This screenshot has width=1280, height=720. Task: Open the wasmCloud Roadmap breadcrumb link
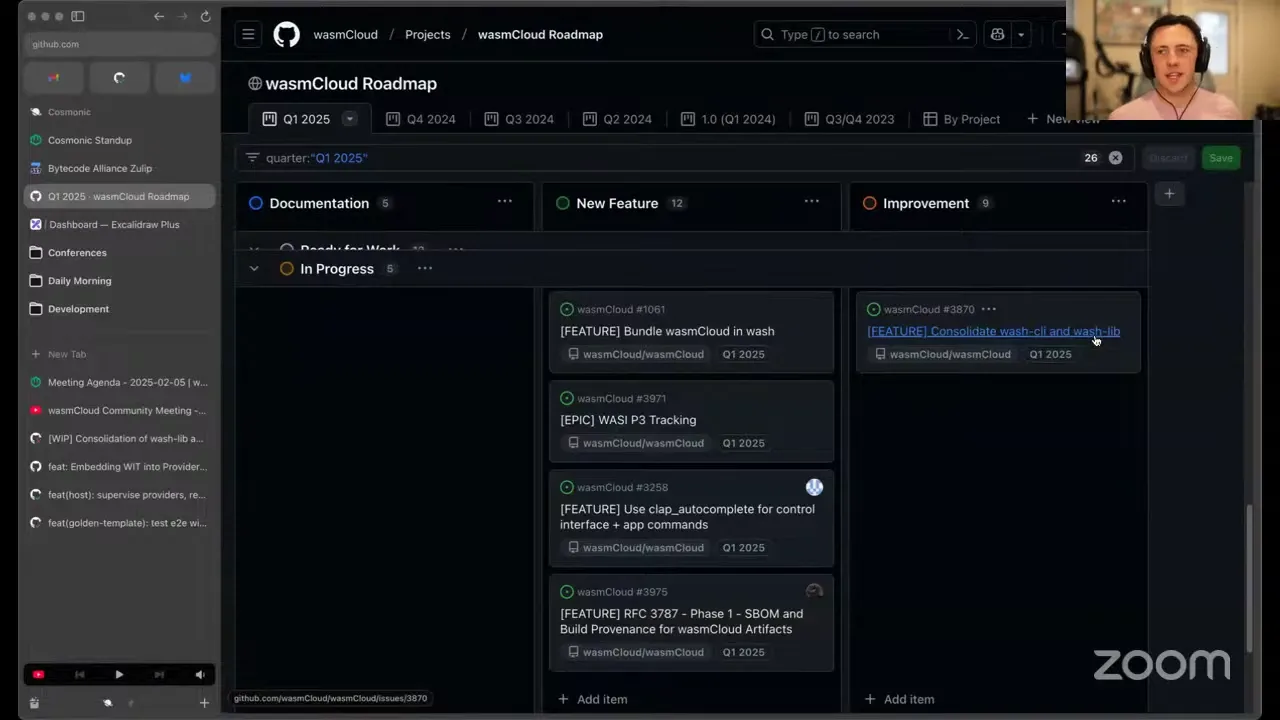(540, 34)
